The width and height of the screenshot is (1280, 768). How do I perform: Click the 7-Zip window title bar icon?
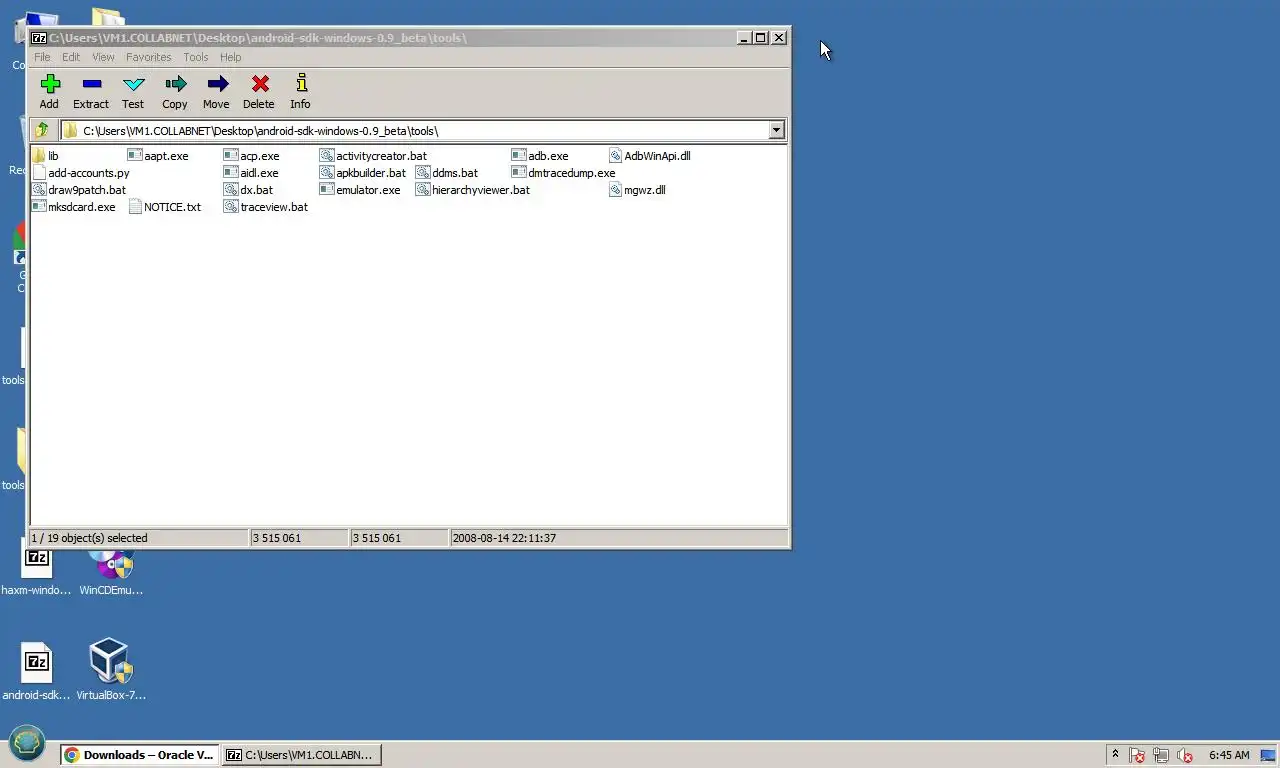(x=39, y=38)
